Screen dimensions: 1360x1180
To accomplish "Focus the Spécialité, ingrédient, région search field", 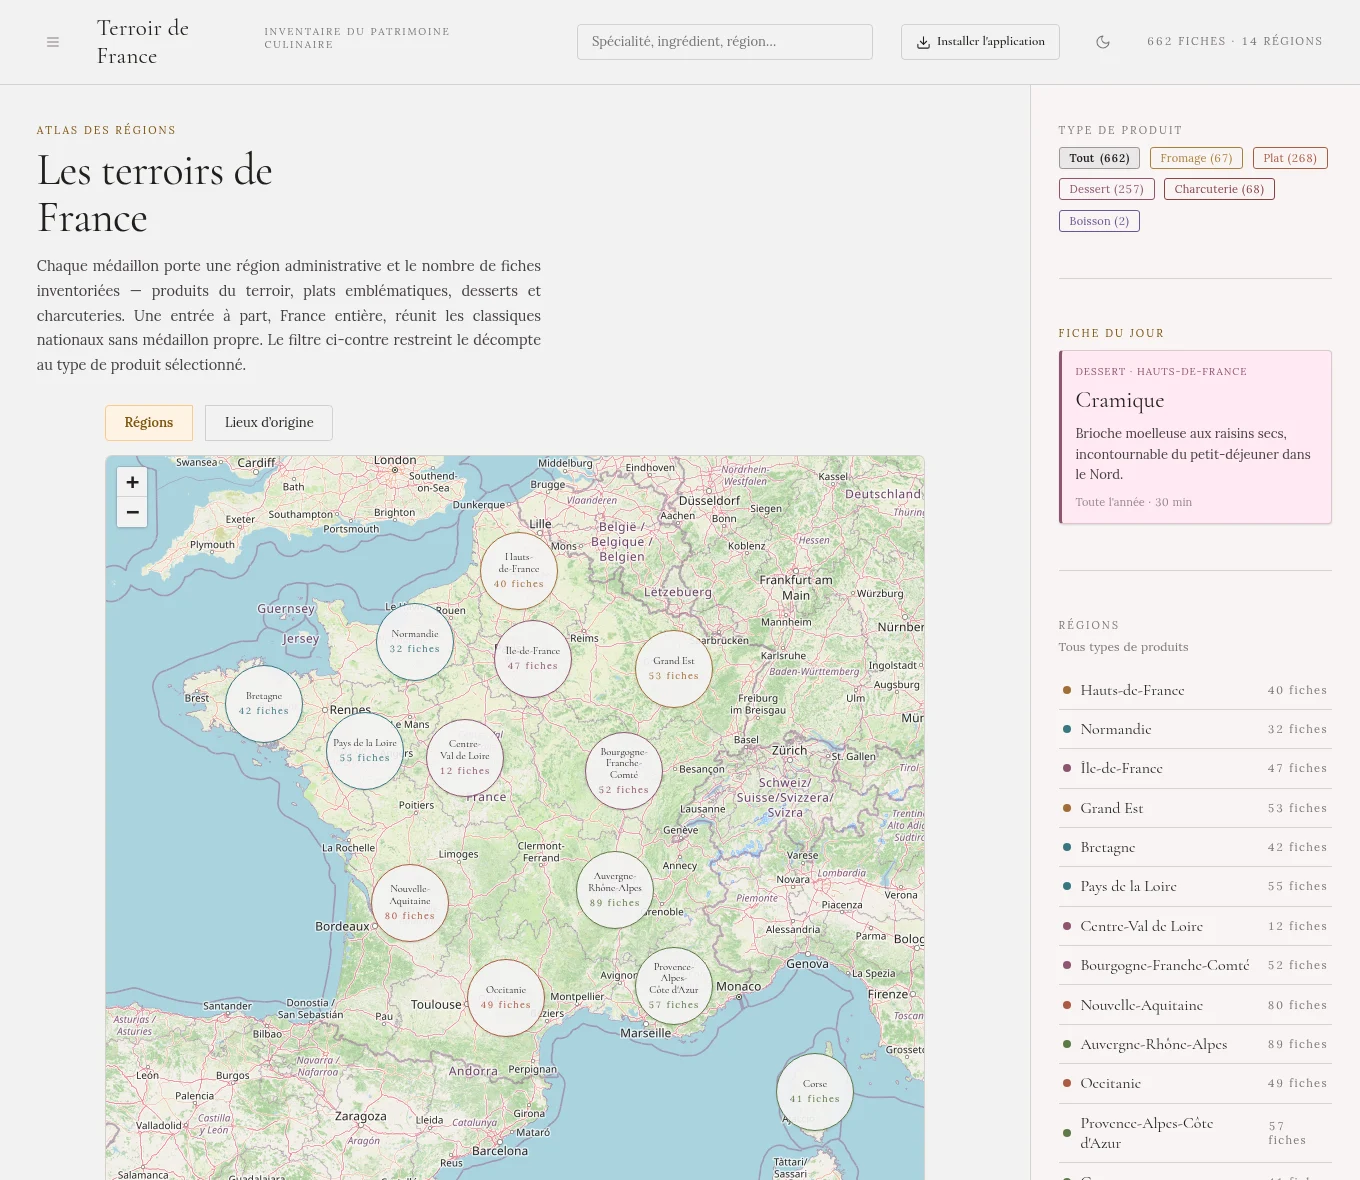I will 725,42.
